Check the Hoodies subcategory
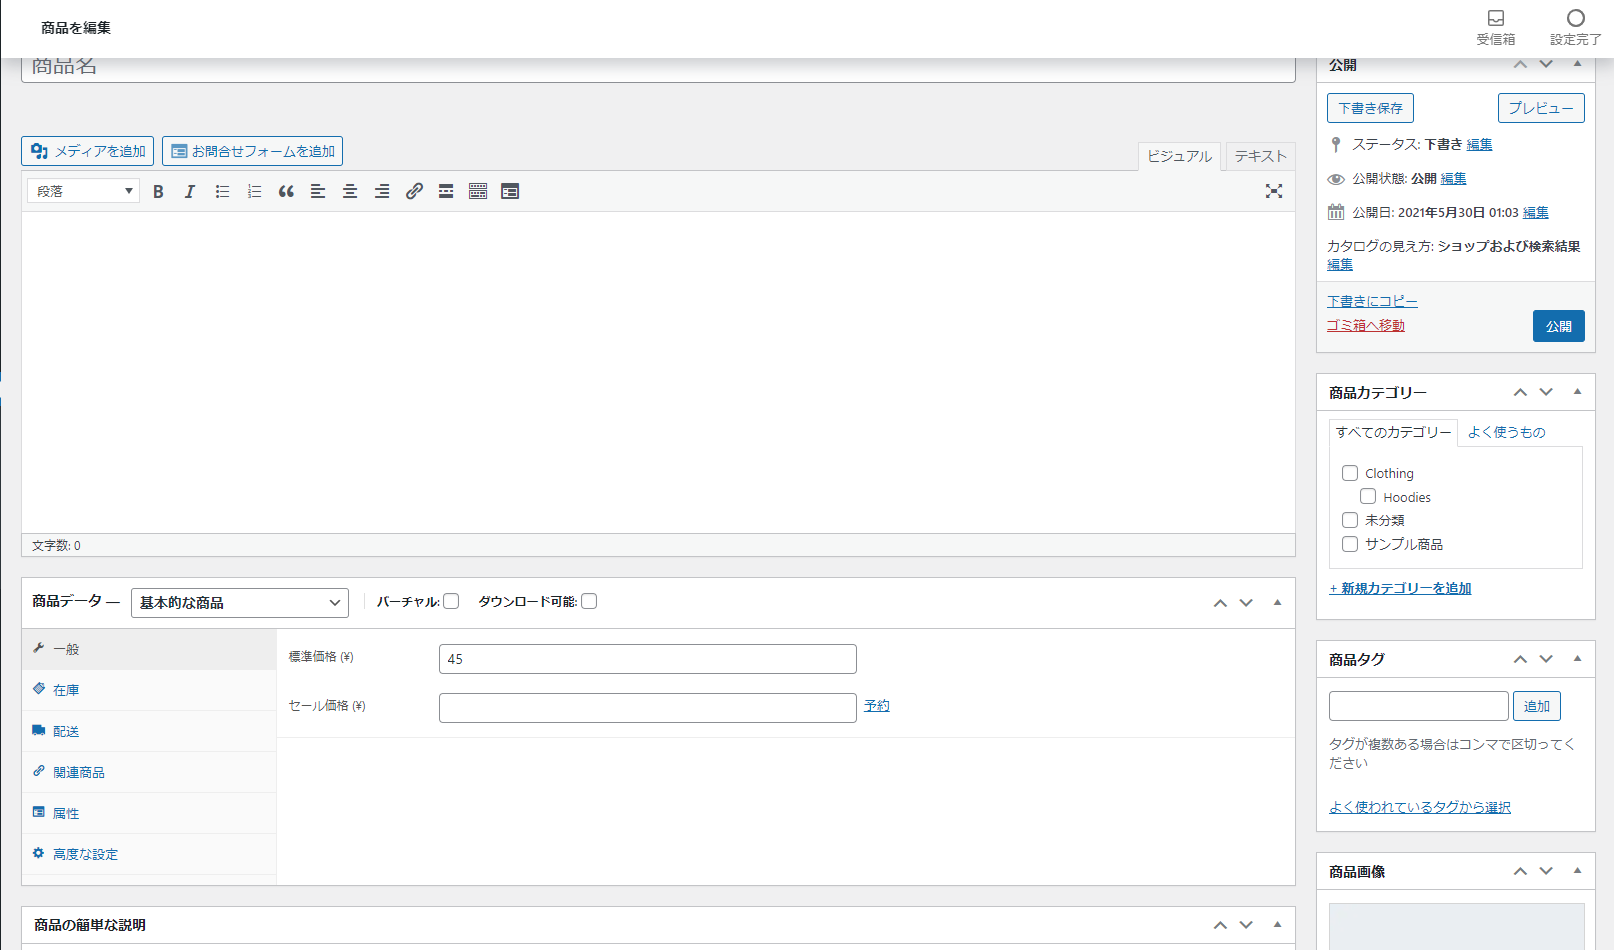The width and height of the screenshot is (1614, 950). [x=1368, y=496]
